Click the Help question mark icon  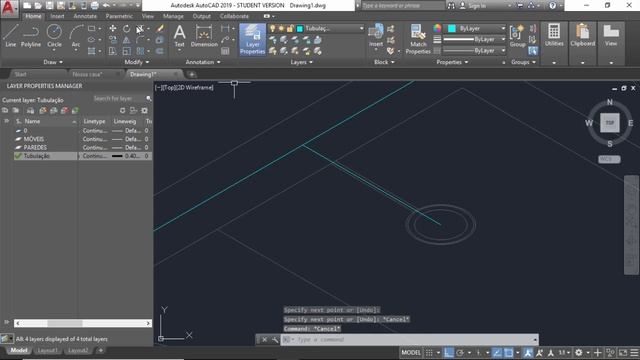point(552,6)
